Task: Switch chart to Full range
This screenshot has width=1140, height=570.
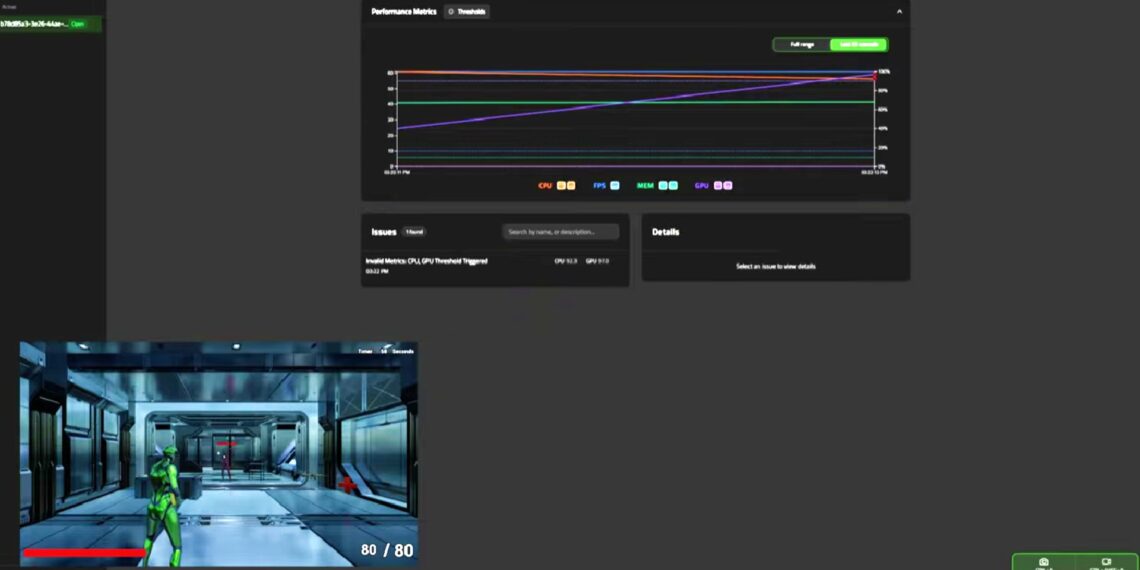Action: tap(802, 45)
